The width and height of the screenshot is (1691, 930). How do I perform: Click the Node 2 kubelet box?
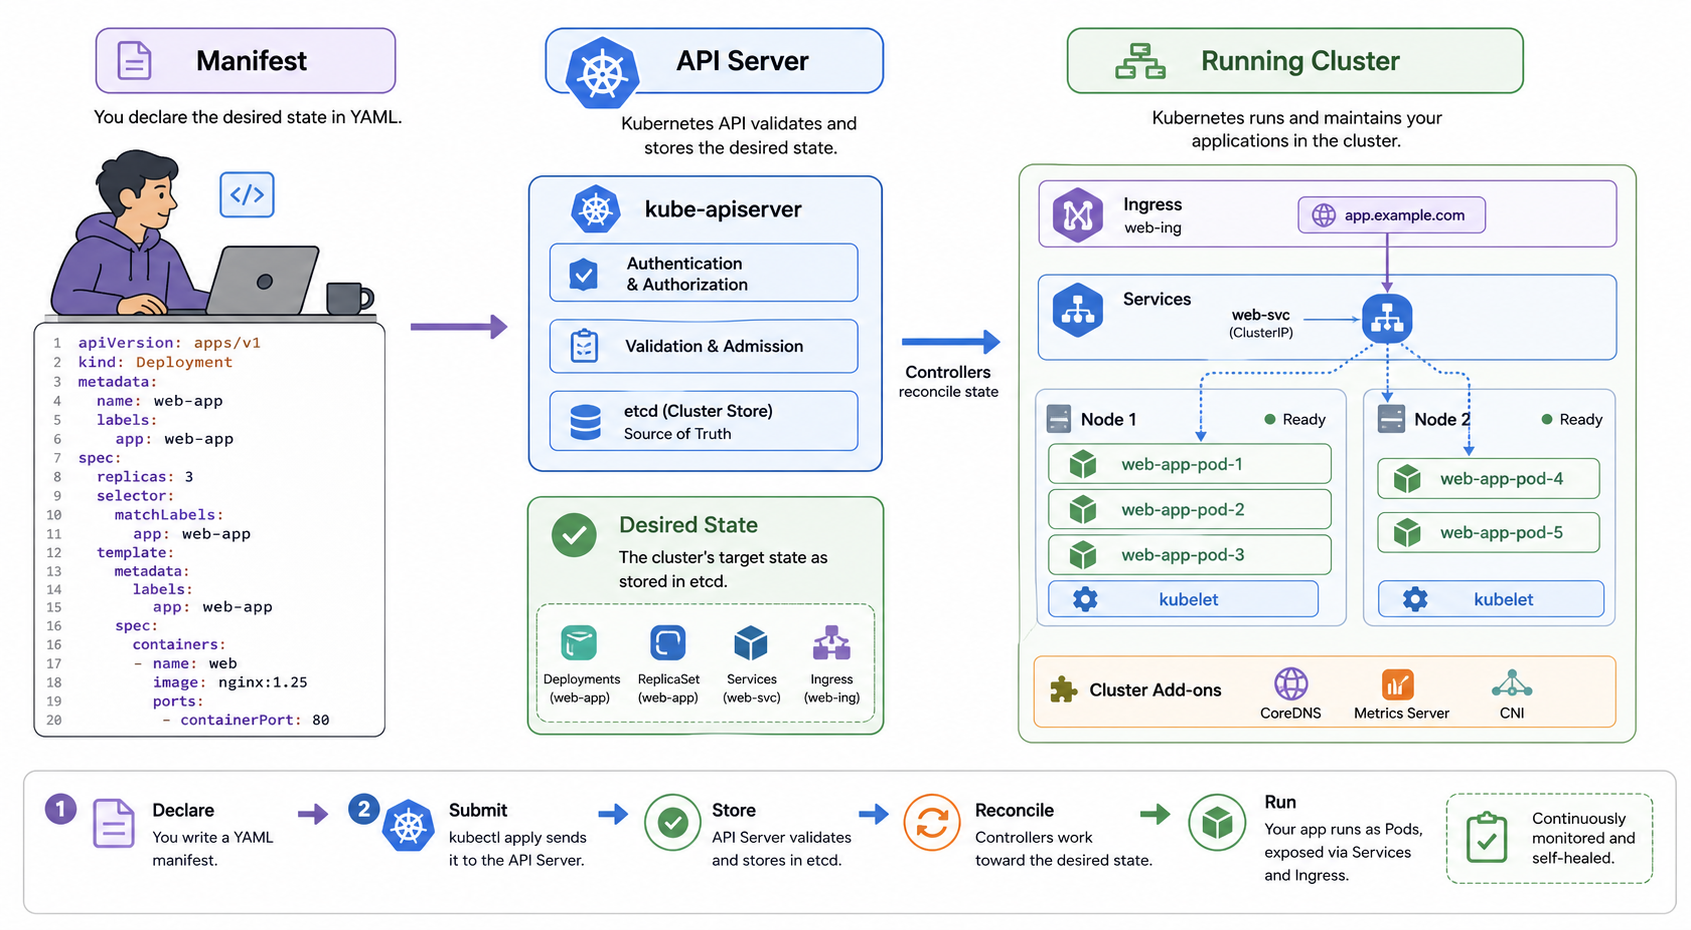pyautogui.click(x=1491, y=599)
